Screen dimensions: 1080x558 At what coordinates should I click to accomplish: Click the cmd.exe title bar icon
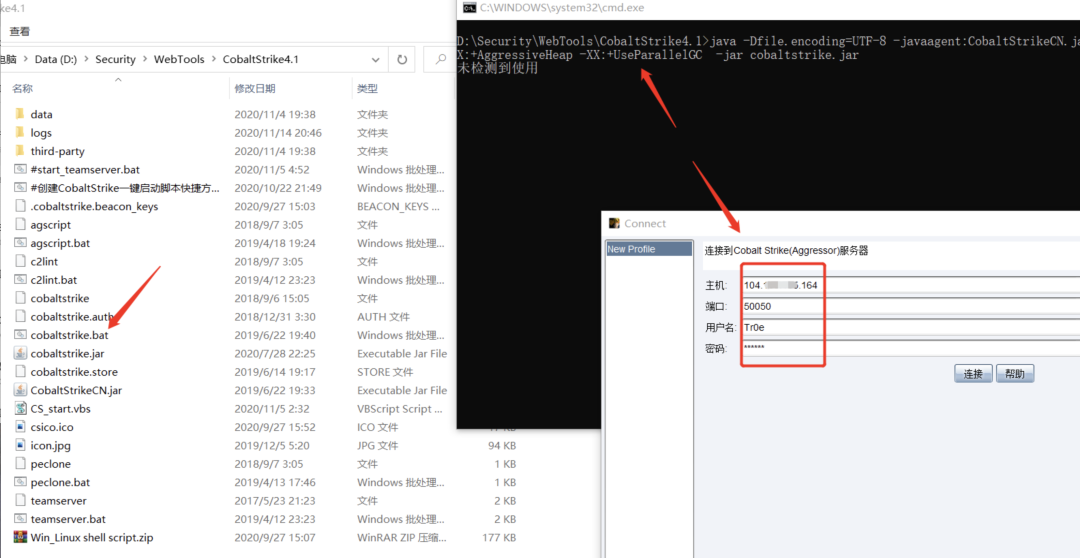click(469, 8)
